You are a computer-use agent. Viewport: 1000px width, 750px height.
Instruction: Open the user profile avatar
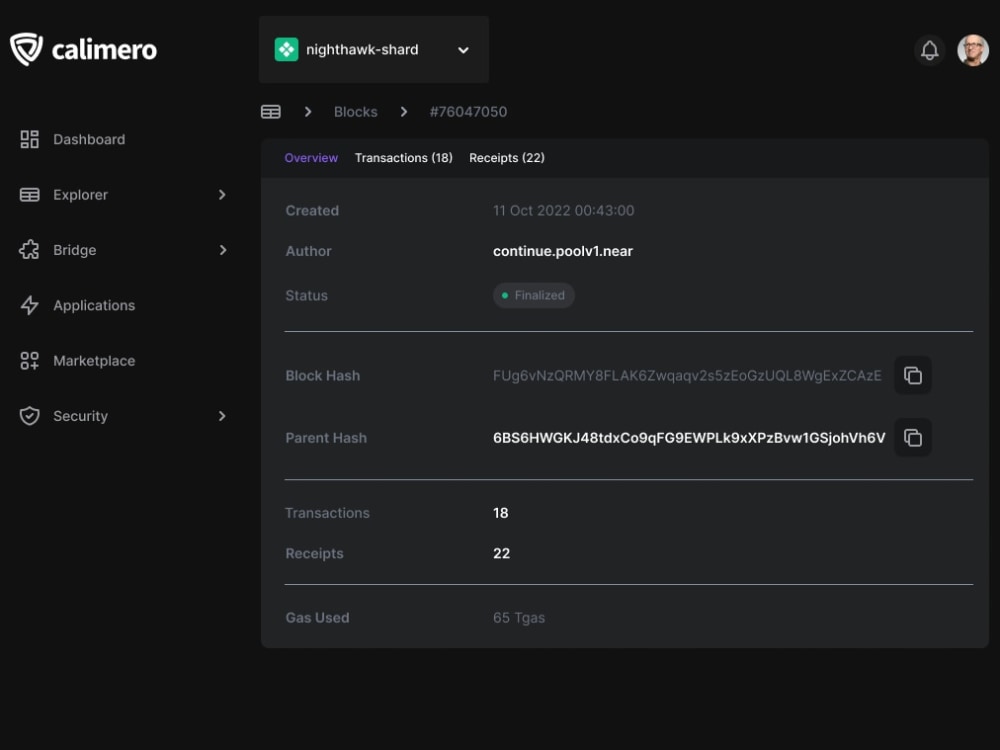coord(973,50)
